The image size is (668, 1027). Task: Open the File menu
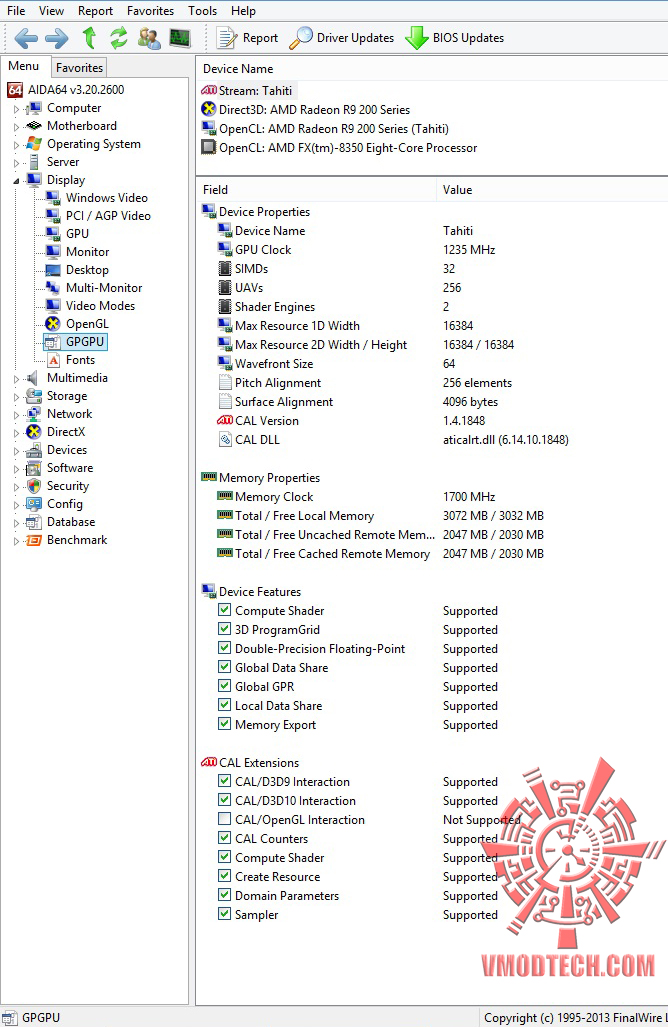click(x=16, y=10)
